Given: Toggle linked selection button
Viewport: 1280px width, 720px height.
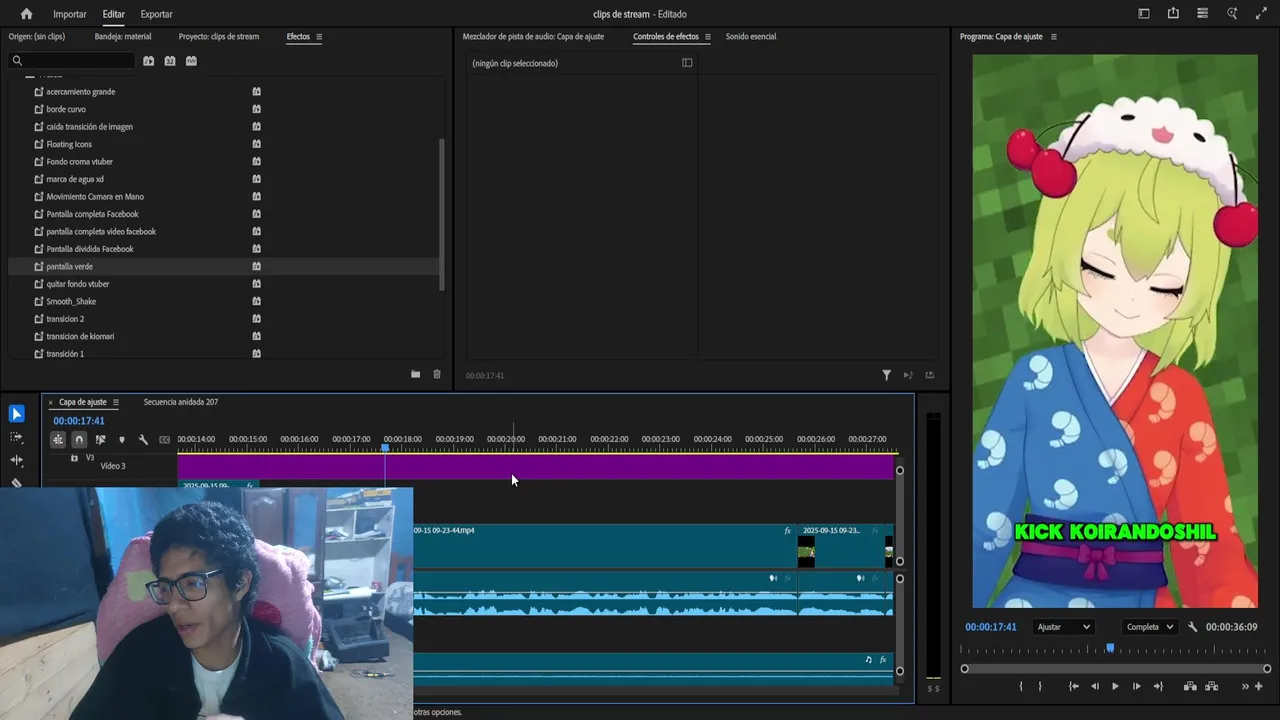Looking at the screenshot, I should point(100,439).
